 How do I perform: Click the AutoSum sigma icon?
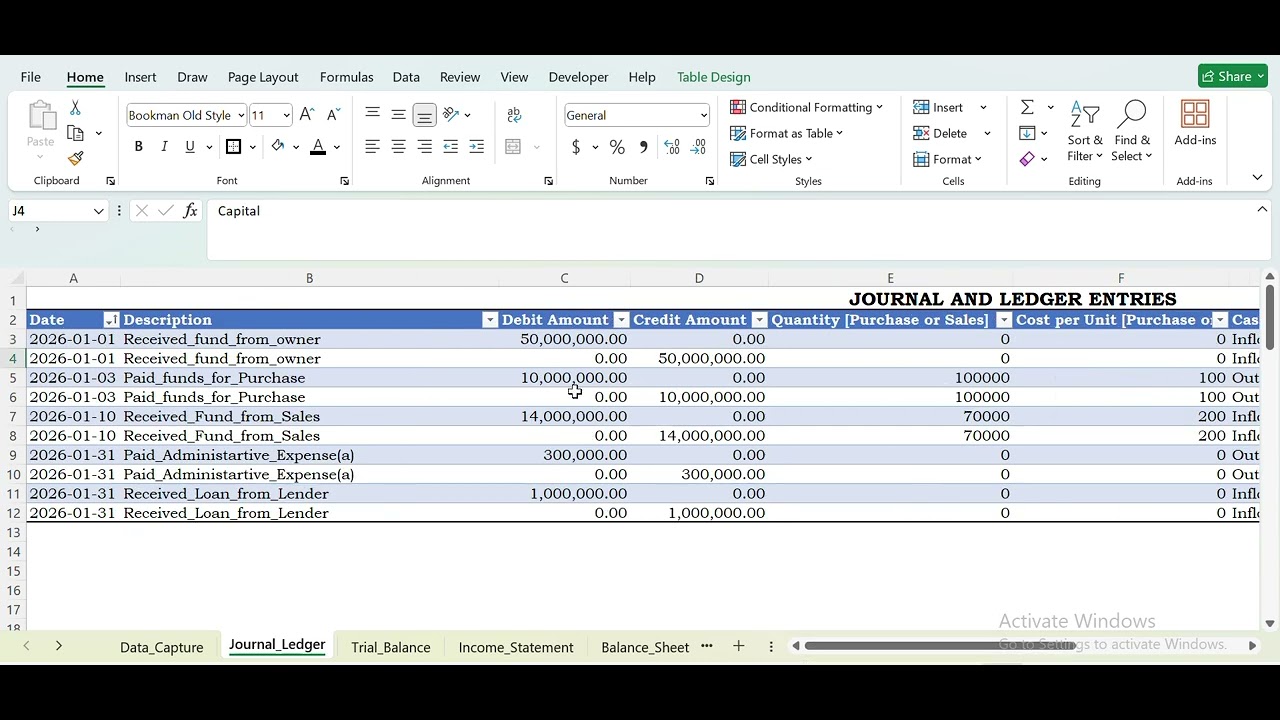1027,107
